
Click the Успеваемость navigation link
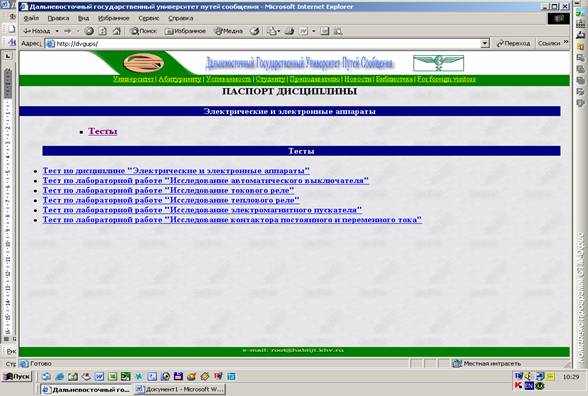(228, 79)
